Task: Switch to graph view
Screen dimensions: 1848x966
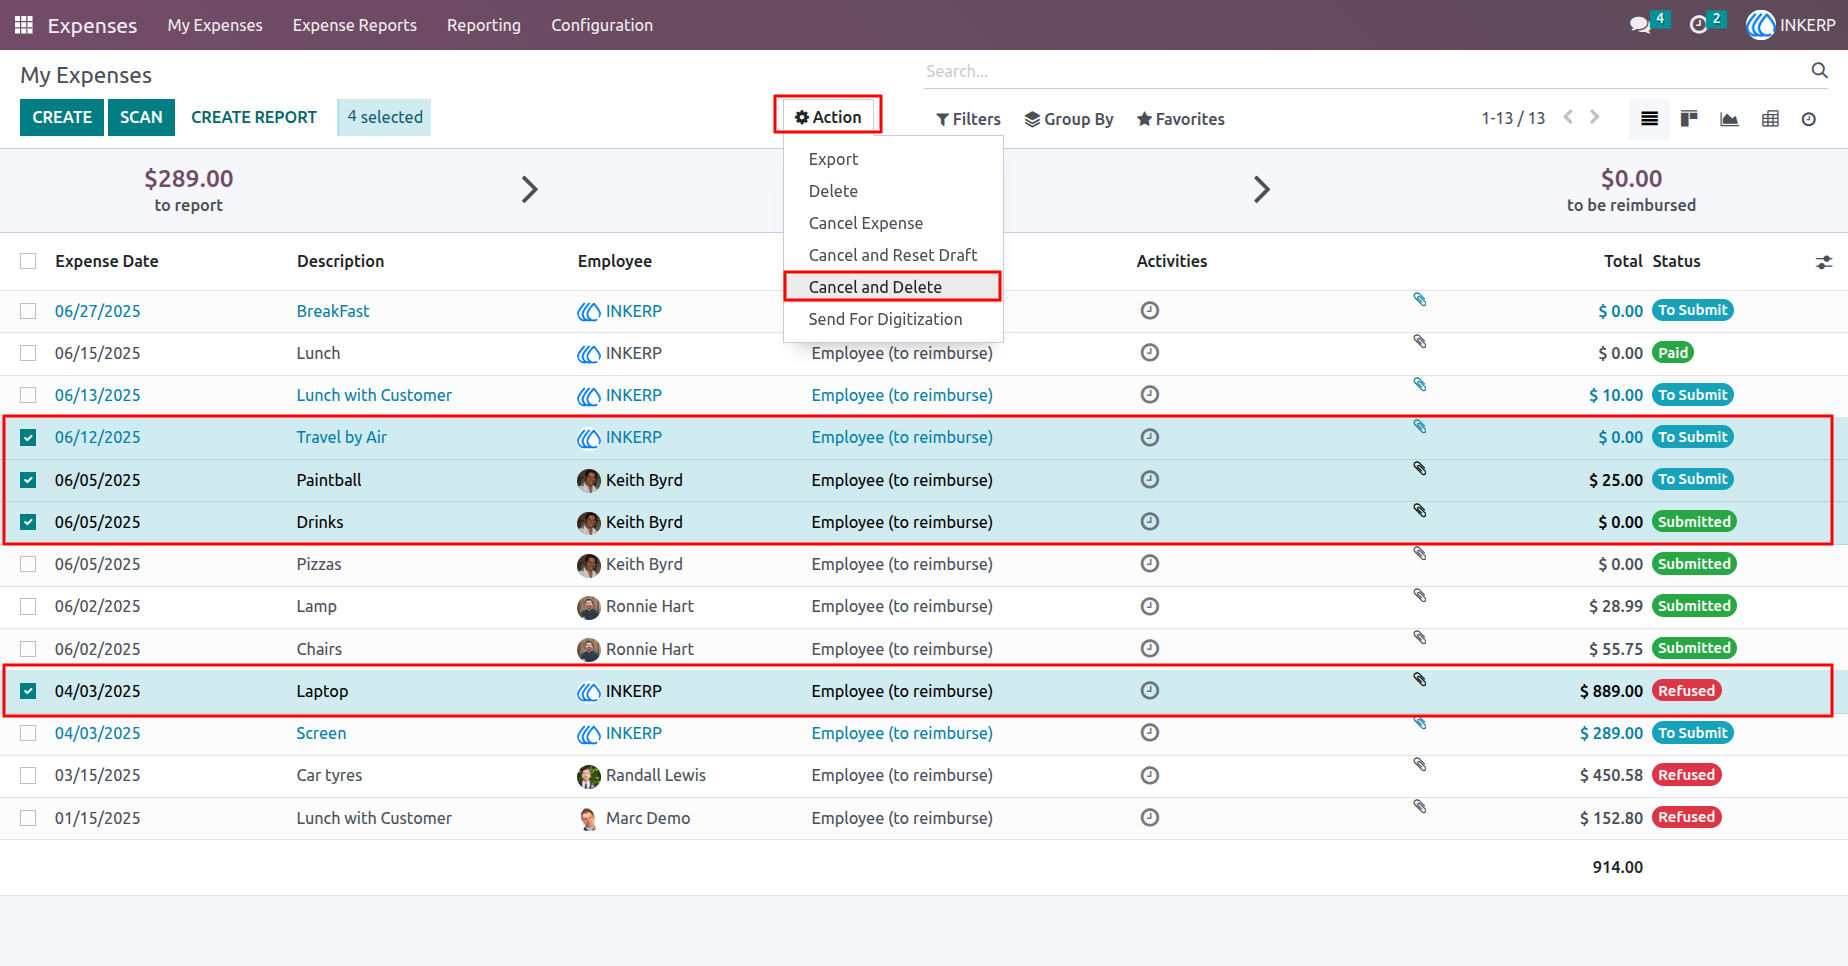Action: tap(1729, 119)
